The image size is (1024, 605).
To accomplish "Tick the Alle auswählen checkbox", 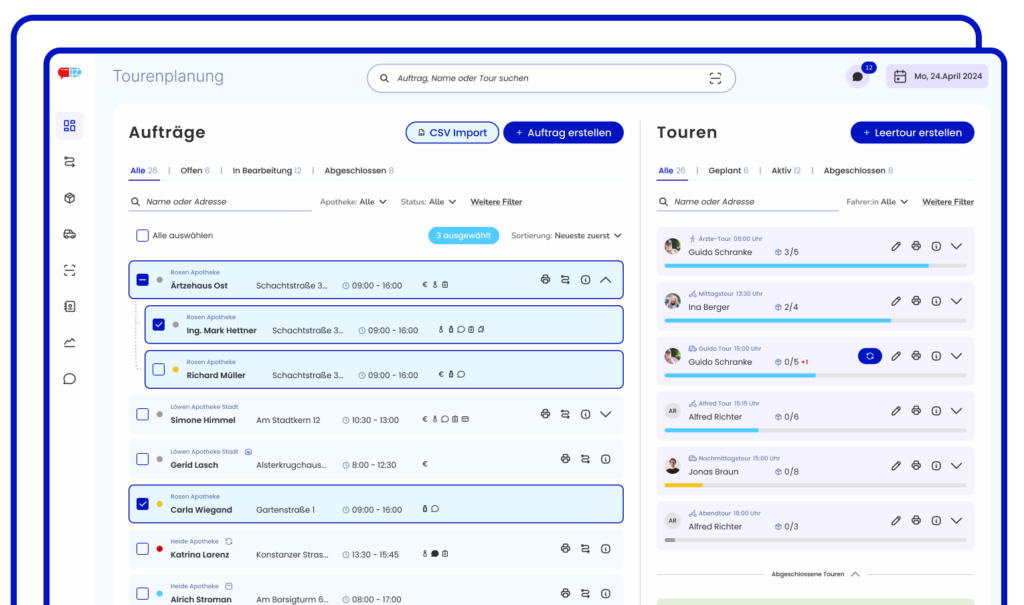I will point(142,235).
